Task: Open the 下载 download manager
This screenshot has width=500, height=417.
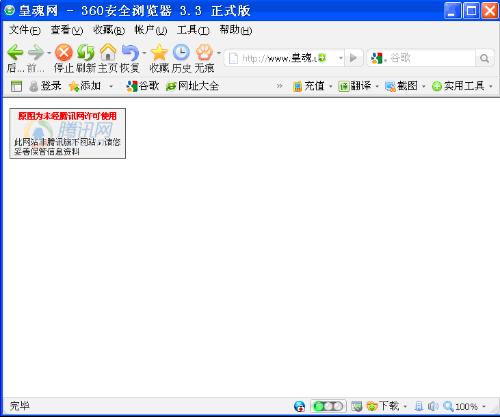Action: (382, 406)
